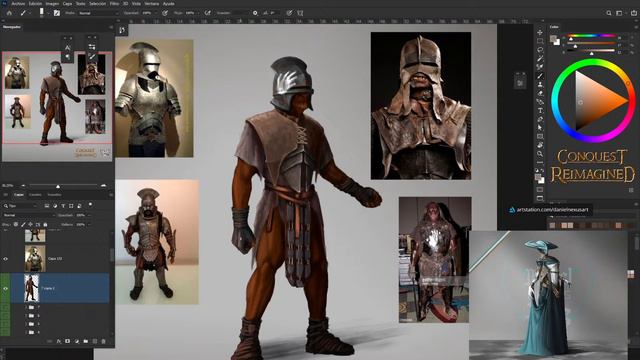This screenshot has height=360, width=640.
Task: Open the Archivo menu
Action: pyautogui.click(x=18, y=4)
